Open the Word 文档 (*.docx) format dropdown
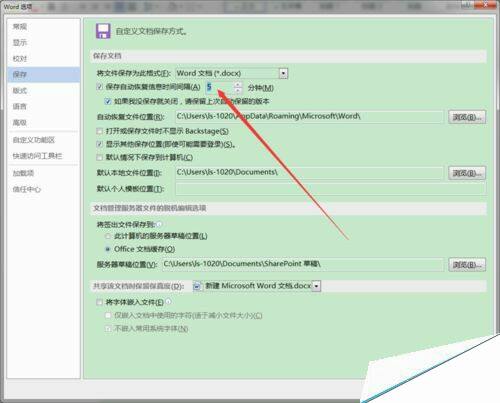This screenshot has height=403, width=500. pos(283,73)
